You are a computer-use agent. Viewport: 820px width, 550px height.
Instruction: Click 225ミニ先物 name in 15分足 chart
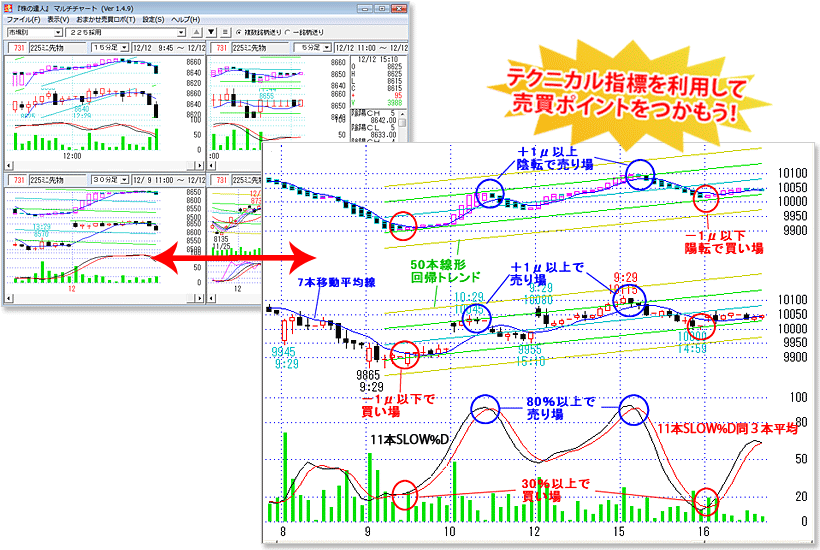coord(58,48)
